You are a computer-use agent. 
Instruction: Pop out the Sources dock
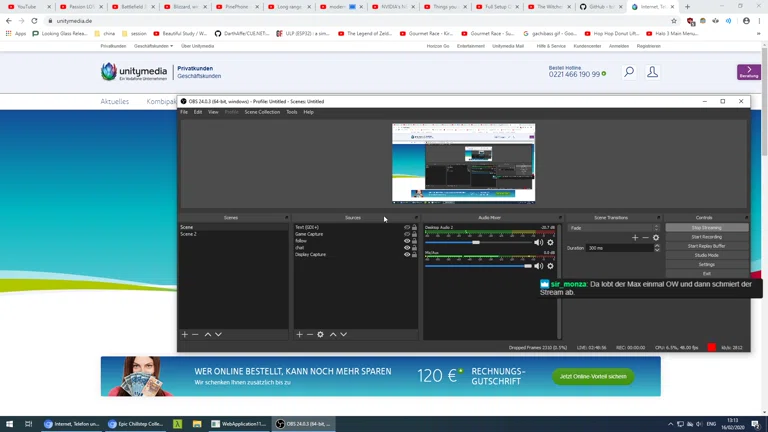click(x=416, y=217)
